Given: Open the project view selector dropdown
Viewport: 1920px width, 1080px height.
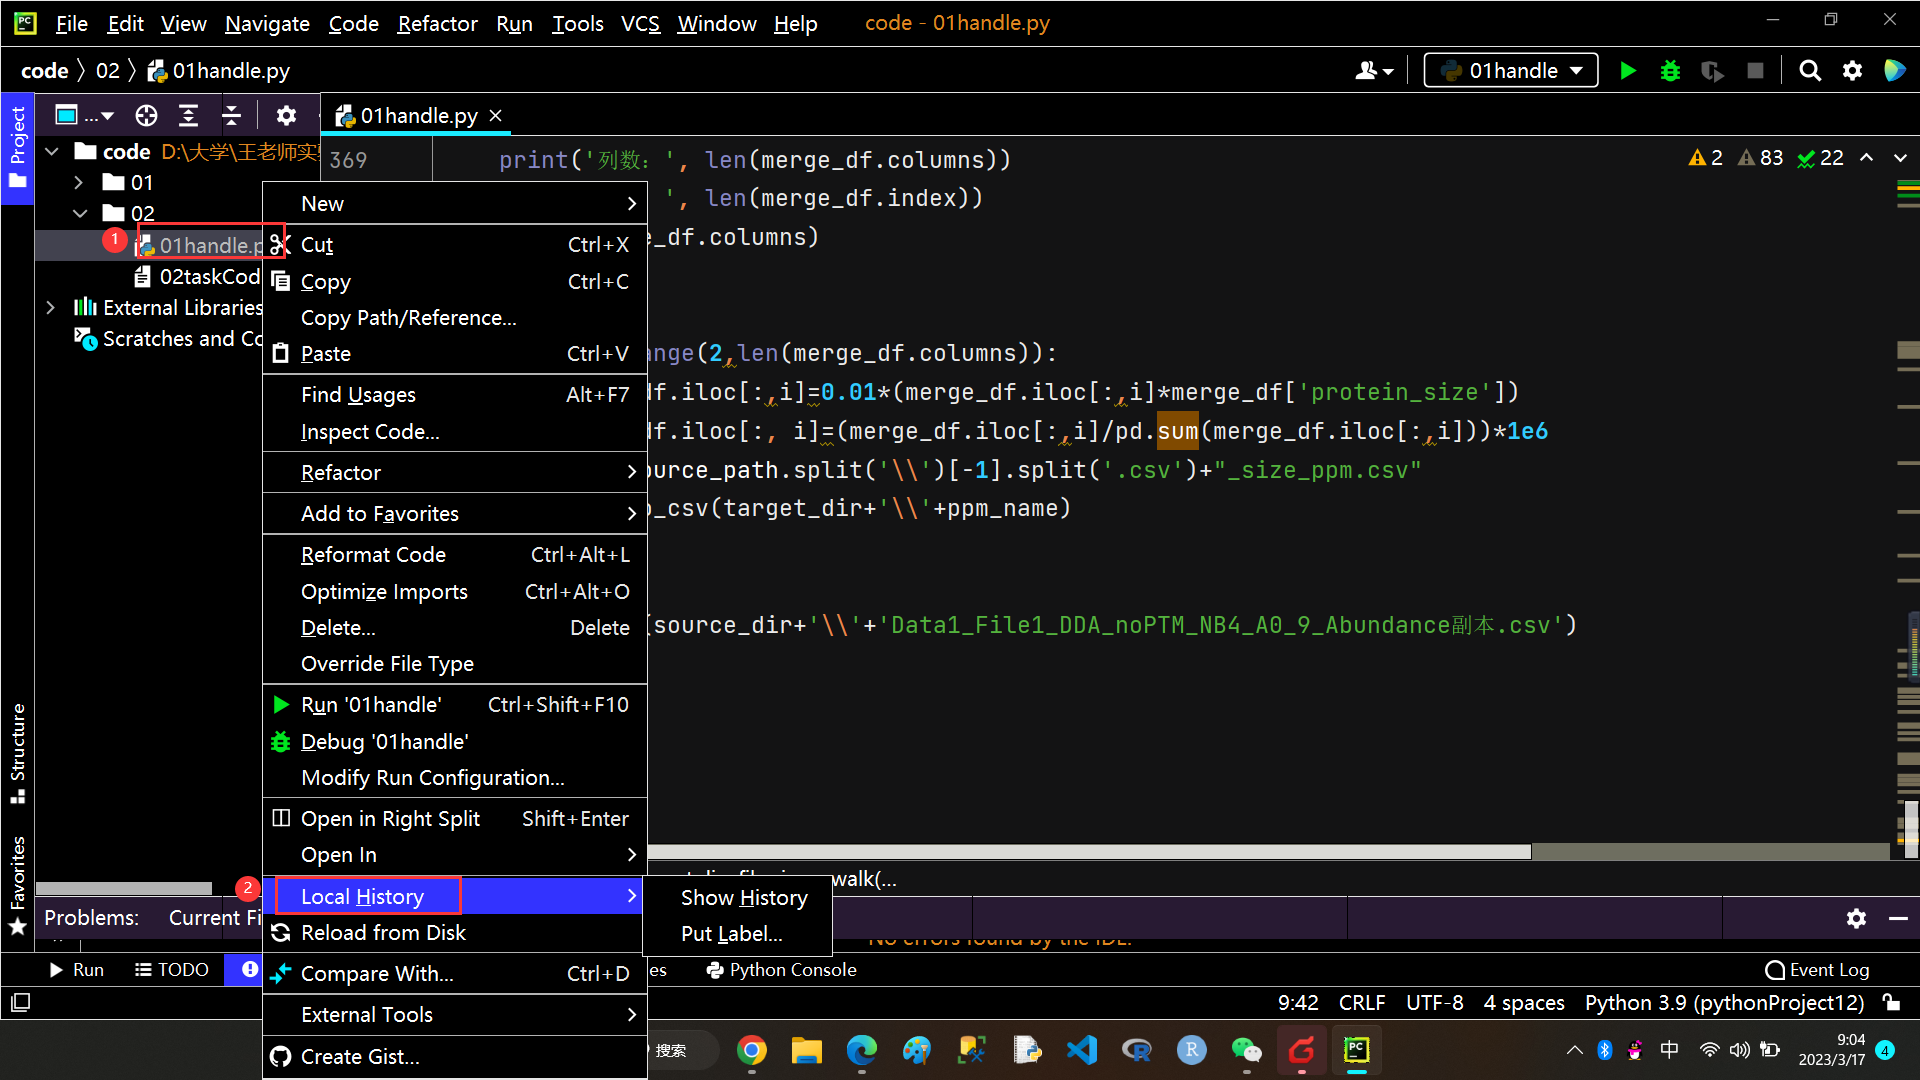Looking at the screenshot, I should pyautogui.click(x=84, y=116).
